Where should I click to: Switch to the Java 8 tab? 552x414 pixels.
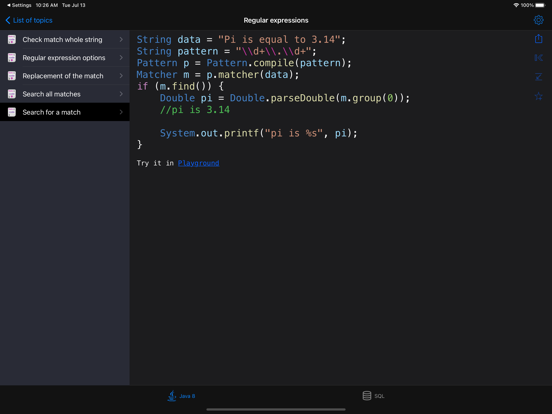(181, 396)
